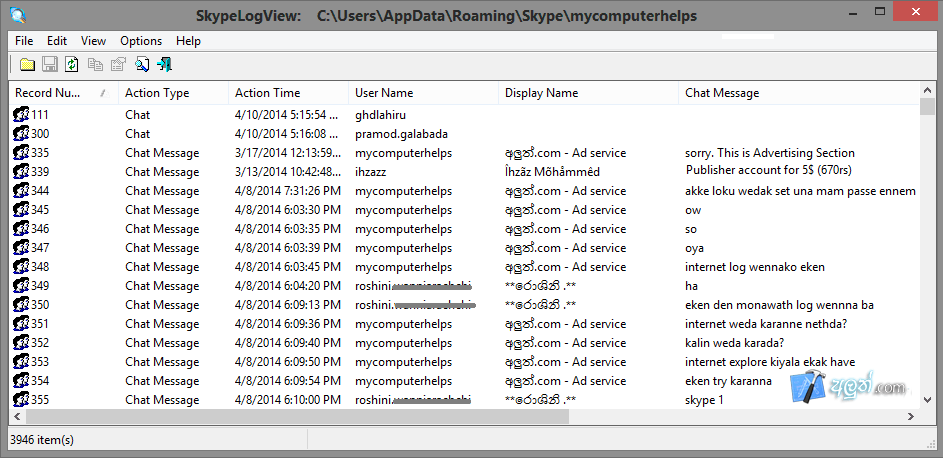Click the record icon of row 111
The width and height of the screenshot is (943, 458).
[21, 115]
